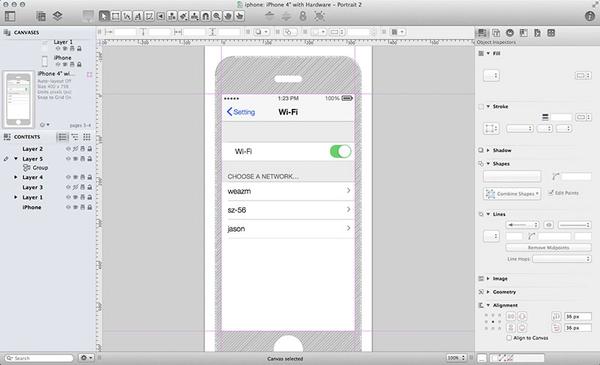Screen dimensions: 600x365
Task: Toggle lock icon for Layer 1 in Contents
Action: pos(90,197)
